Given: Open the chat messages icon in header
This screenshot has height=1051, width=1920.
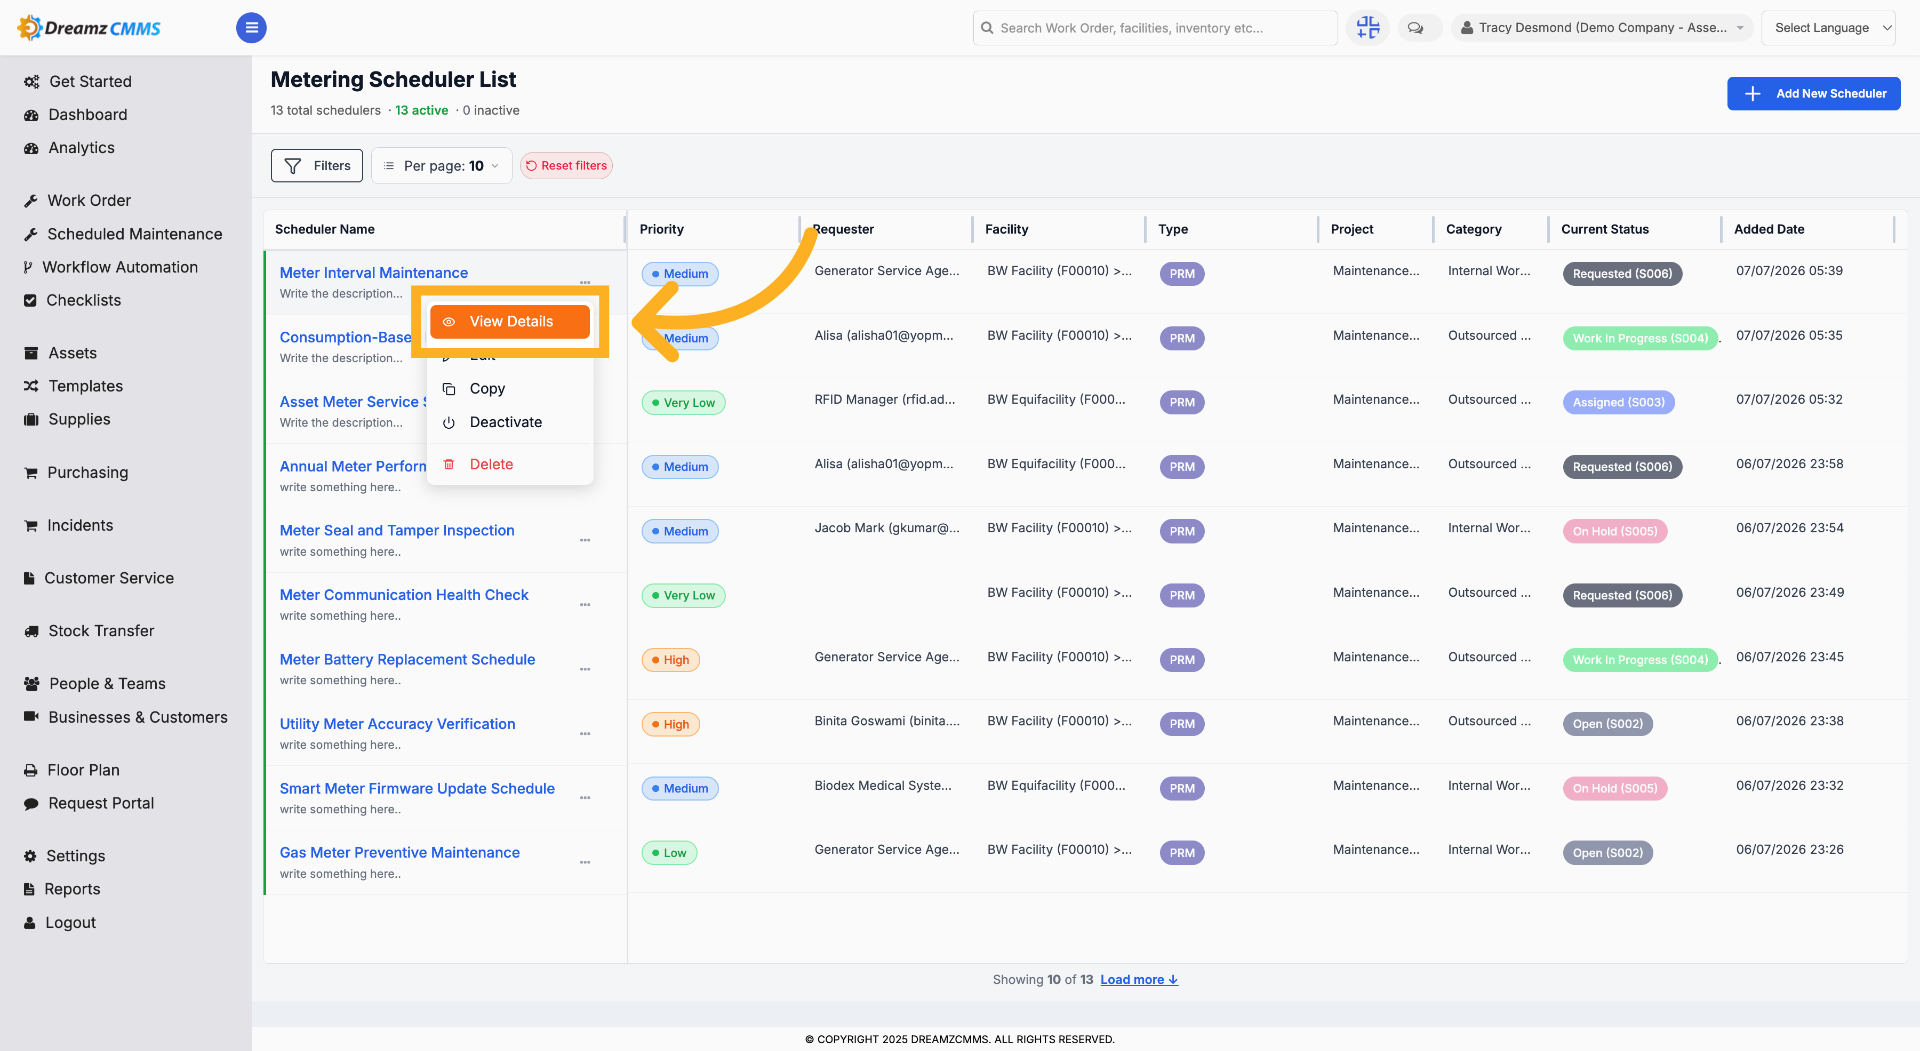Looking at the screenshot, I should 1416,28.
